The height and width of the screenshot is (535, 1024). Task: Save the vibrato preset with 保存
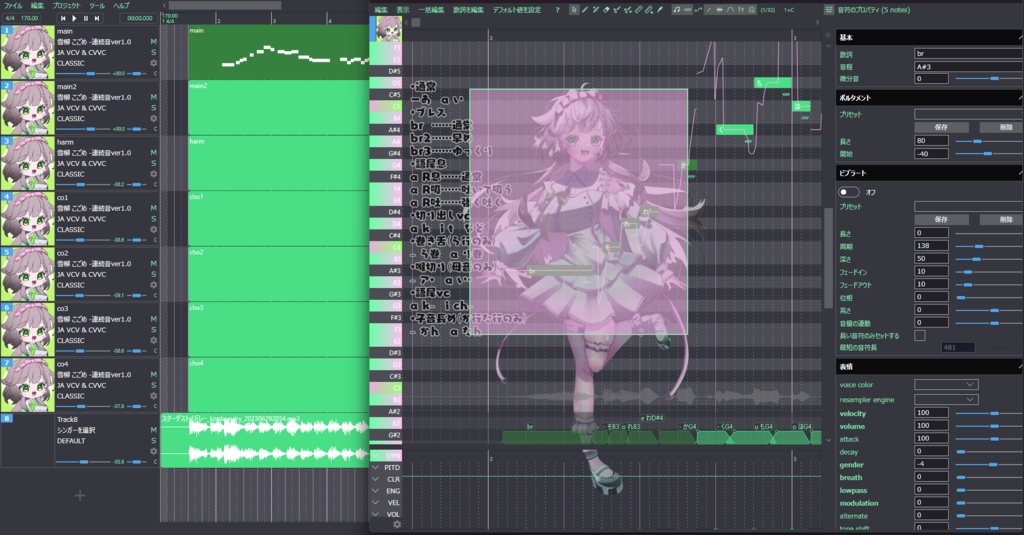[941, 219]
